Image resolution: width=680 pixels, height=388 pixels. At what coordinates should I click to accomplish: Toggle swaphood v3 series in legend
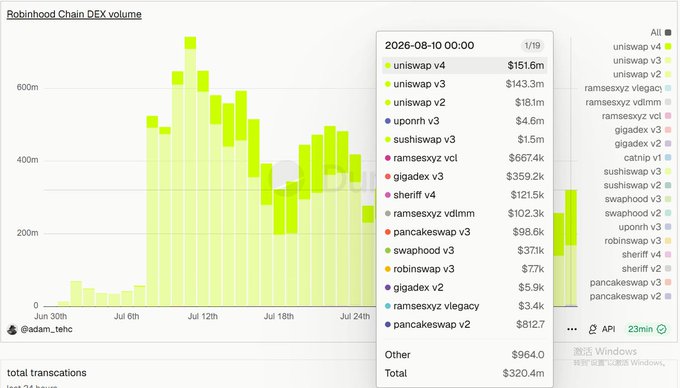[638, 199]
